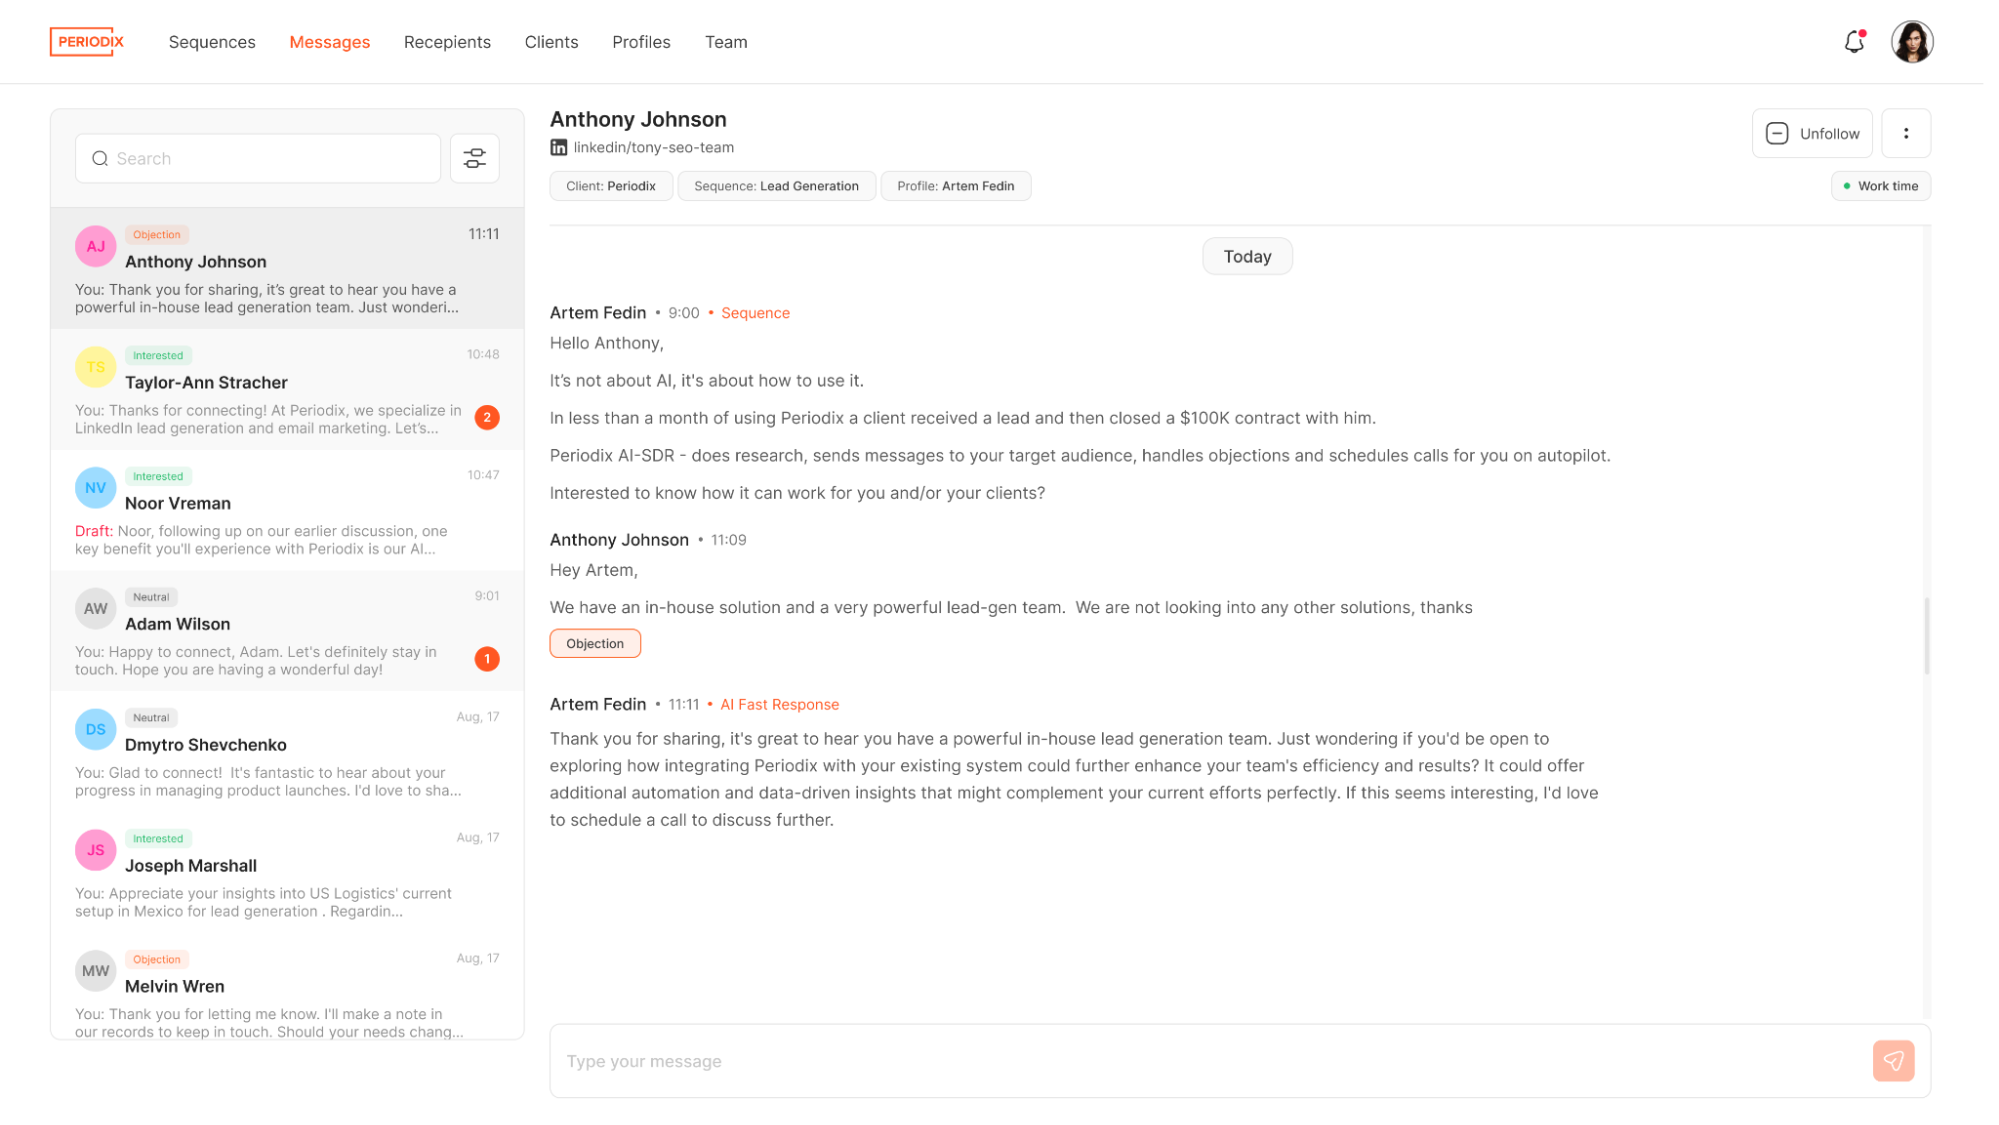Click the LinkedIn icon beside tony-seo-team
Screen dimensions: 1999x1125
pyautogui.click(x=559, y=147)
